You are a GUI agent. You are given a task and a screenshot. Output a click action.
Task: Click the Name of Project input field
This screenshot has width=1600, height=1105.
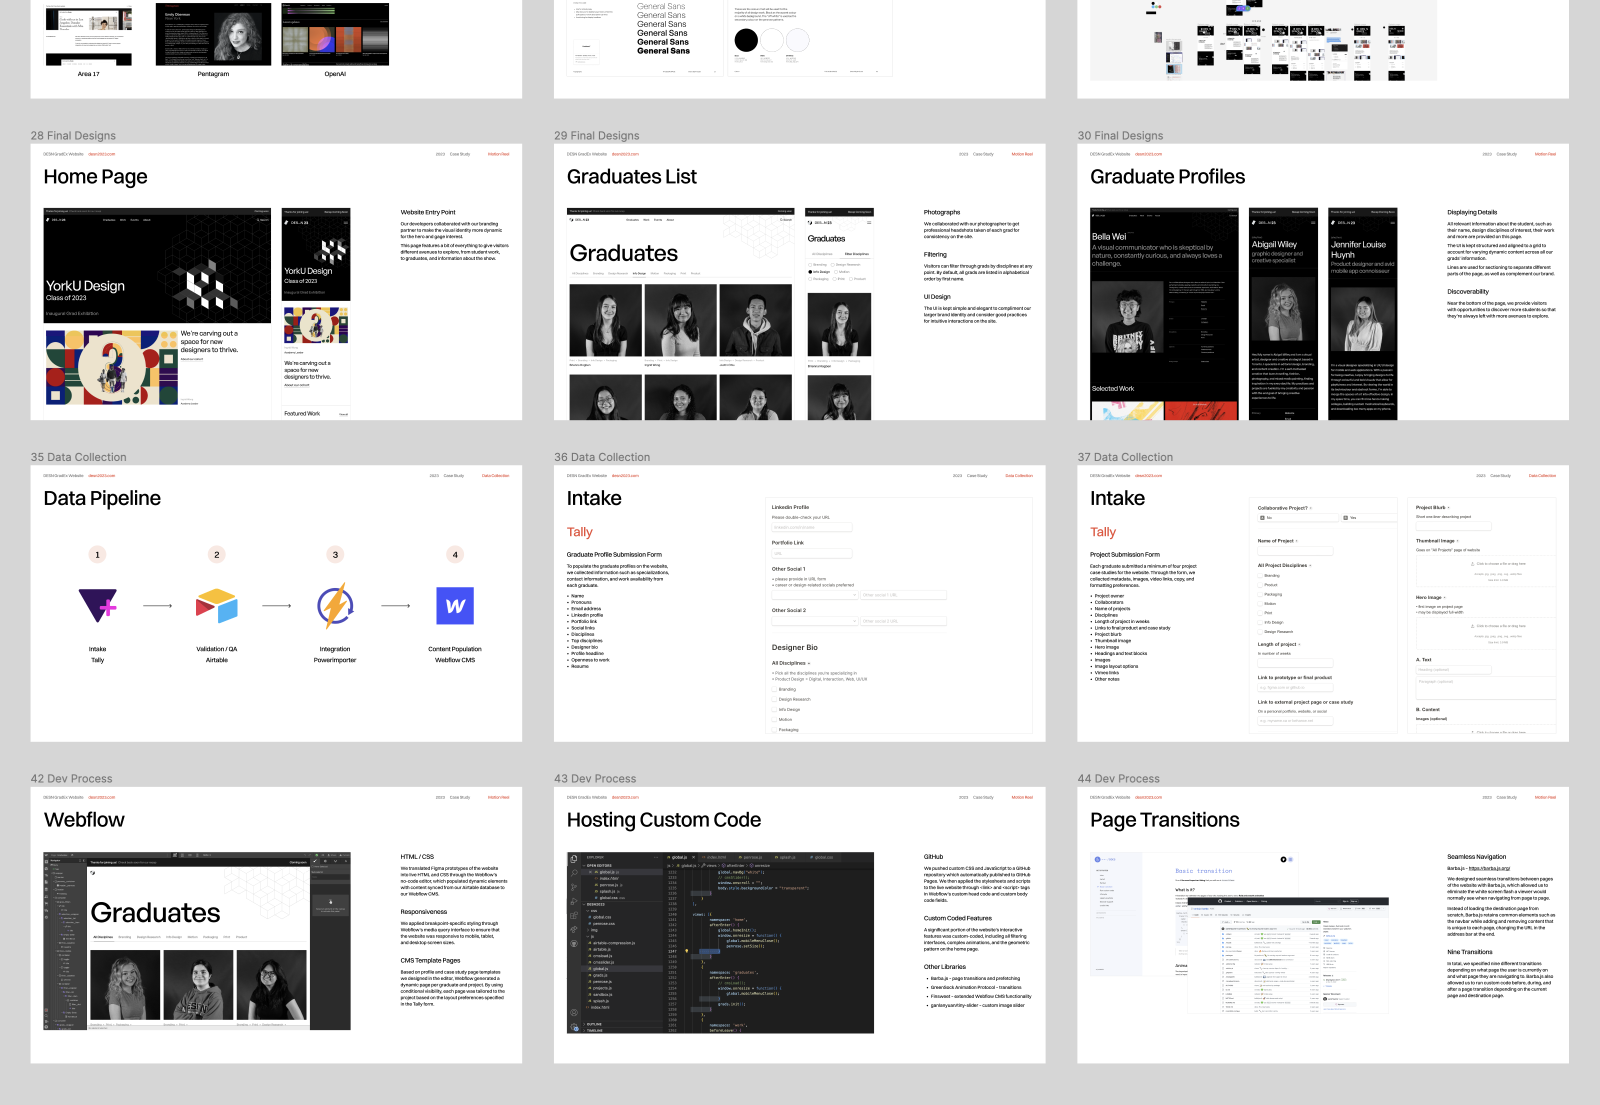coord(1295,551)
